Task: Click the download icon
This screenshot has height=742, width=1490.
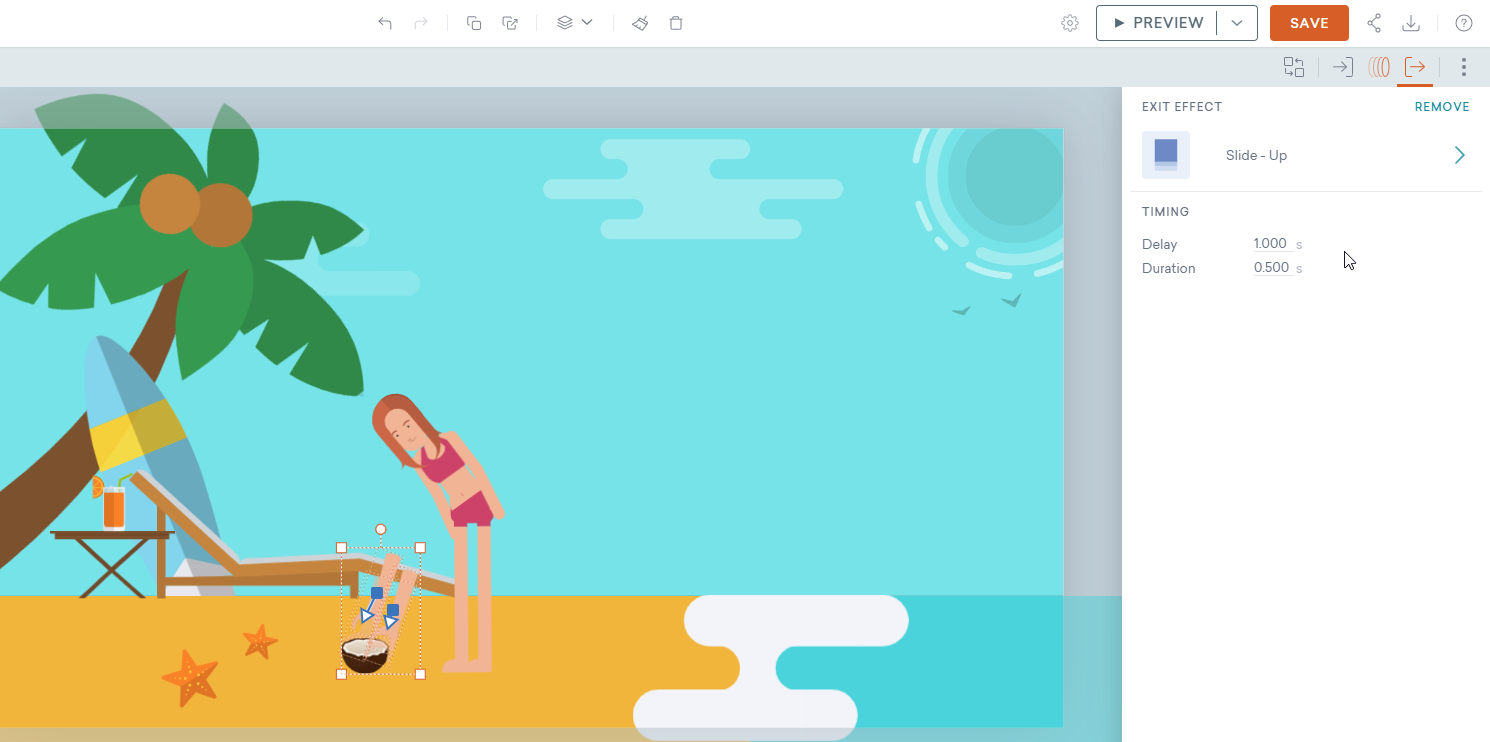Action: 1411,23
